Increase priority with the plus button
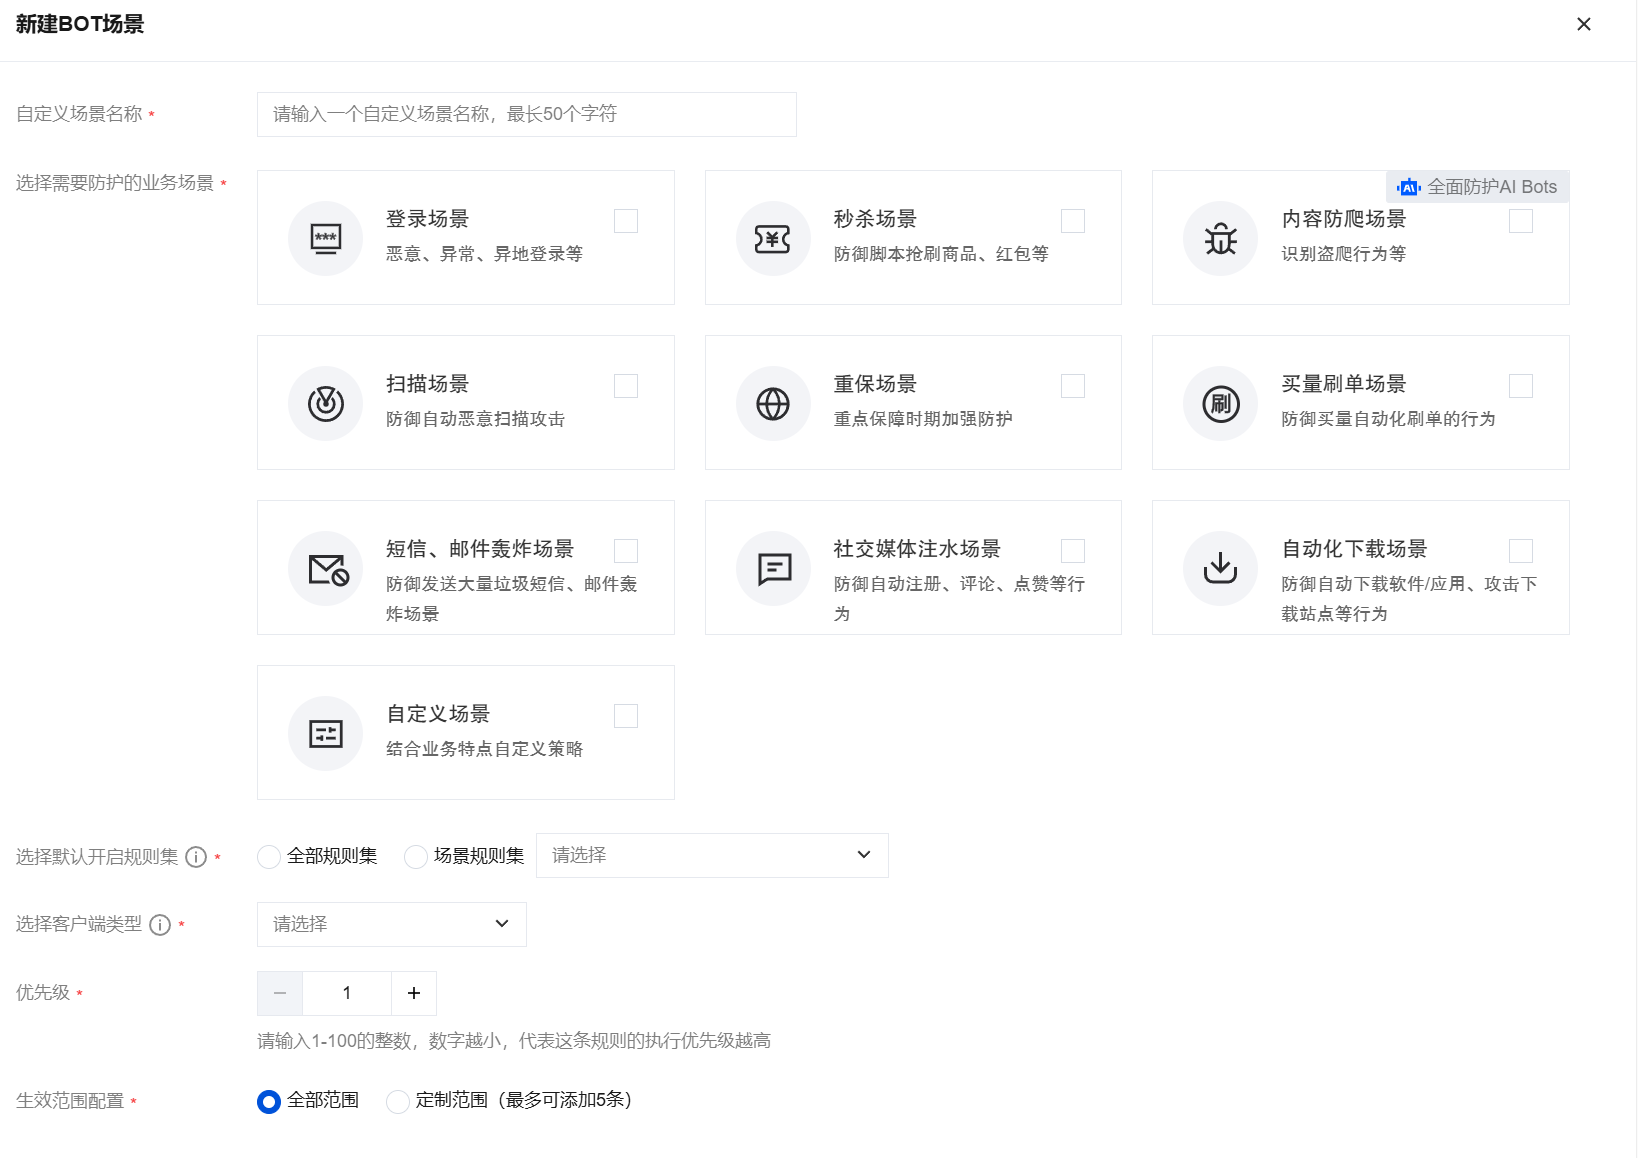 [414, 993]
